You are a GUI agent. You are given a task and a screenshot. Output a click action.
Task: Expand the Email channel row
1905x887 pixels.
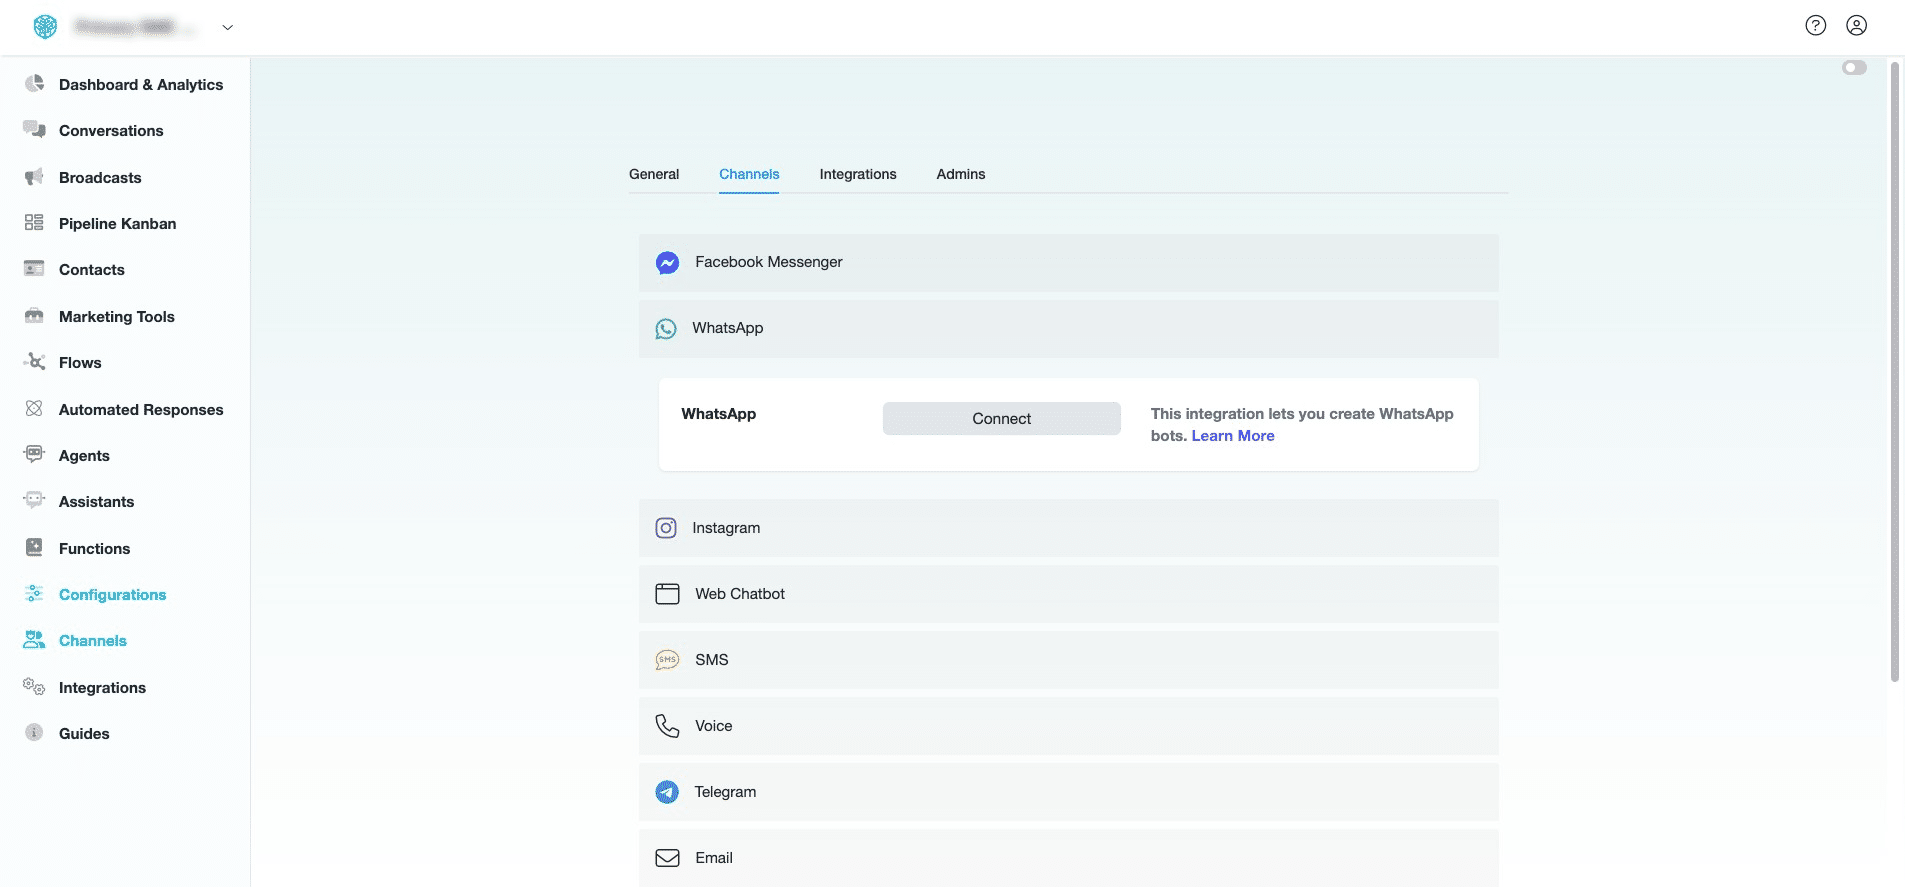1068,858
